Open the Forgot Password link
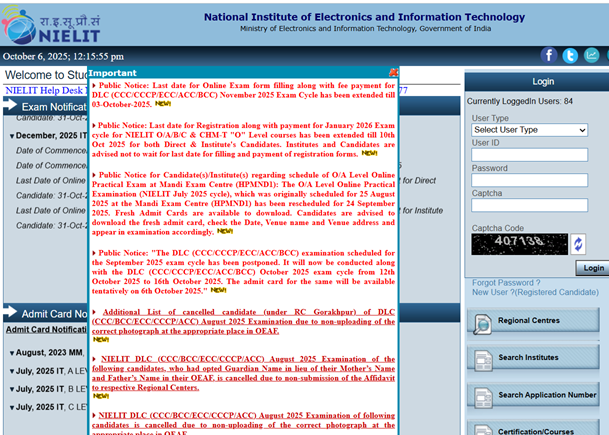Viewport: 609px width, 435px height. (x=505, y=283)
